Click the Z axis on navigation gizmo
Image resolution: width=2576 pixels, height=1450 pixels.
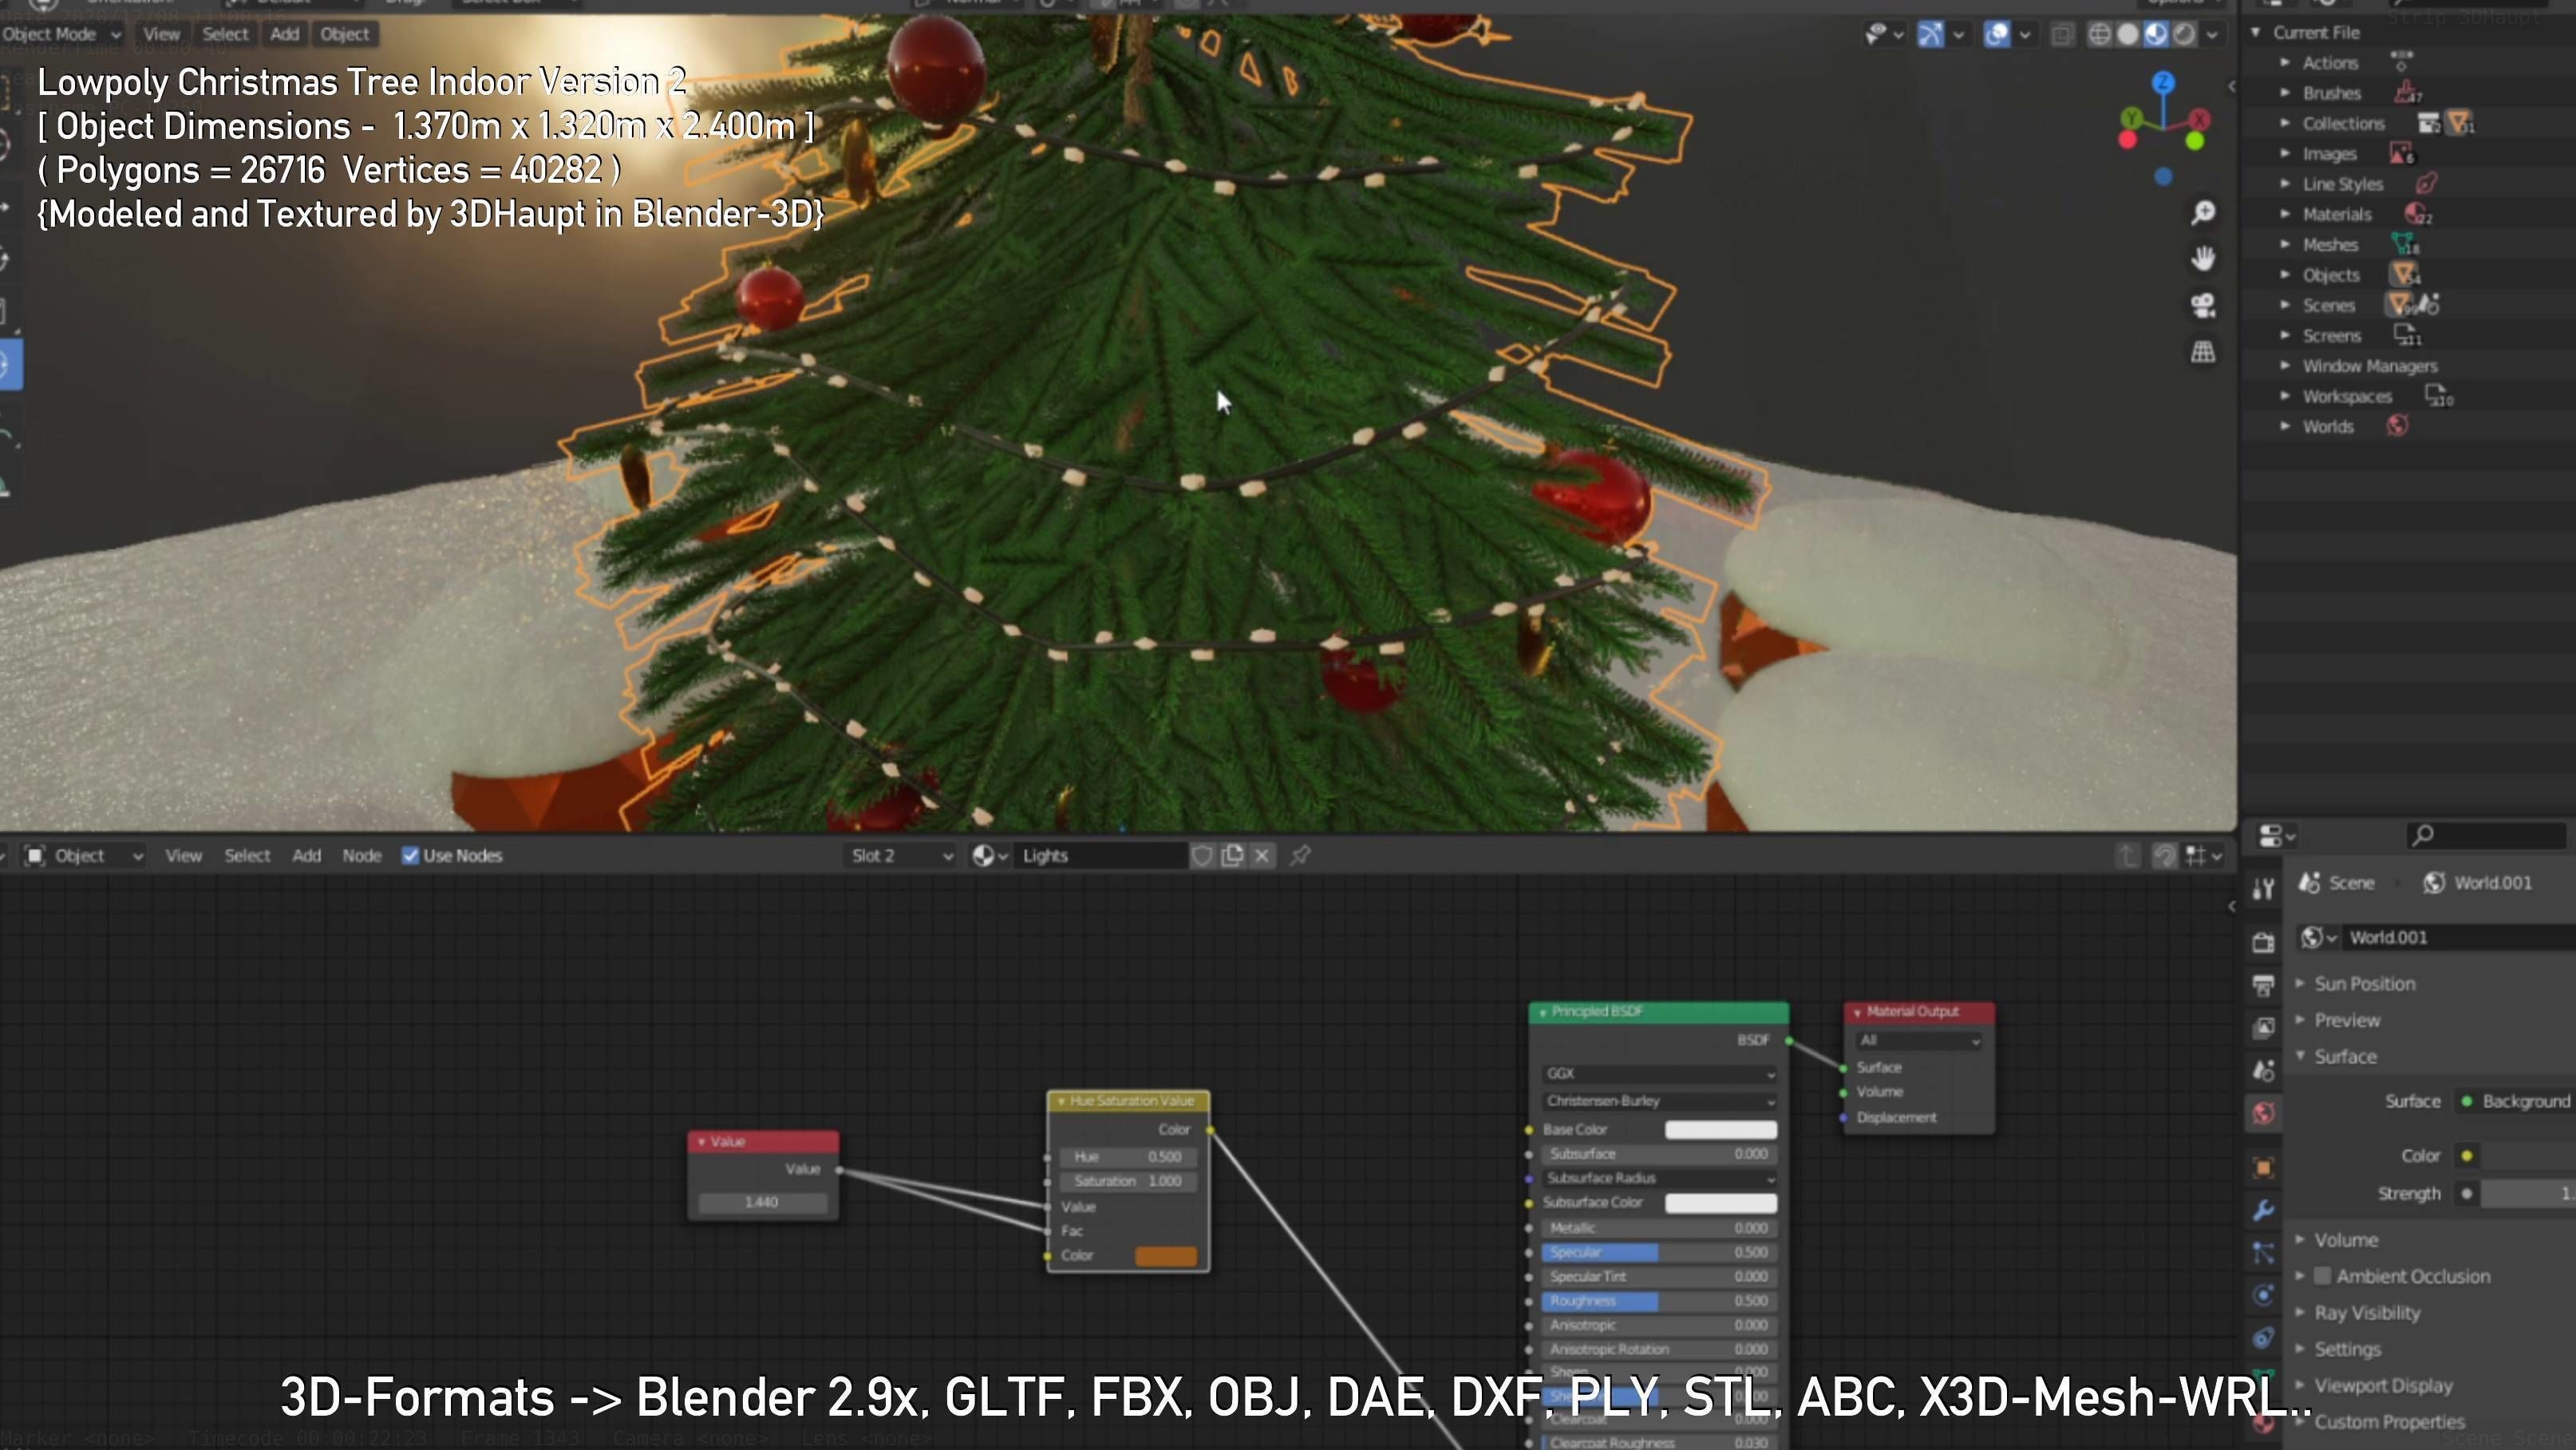click(x=2163, y=82)
